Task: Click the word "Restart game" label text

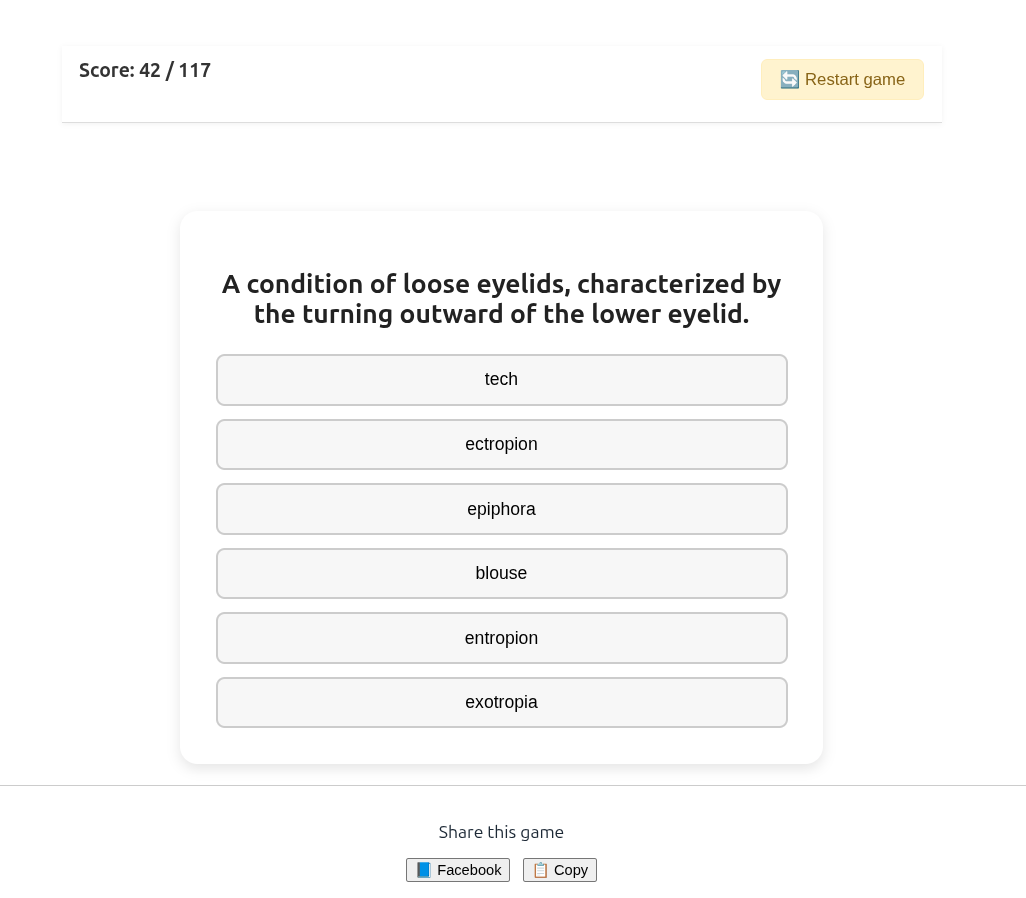Action: point(855,80)
